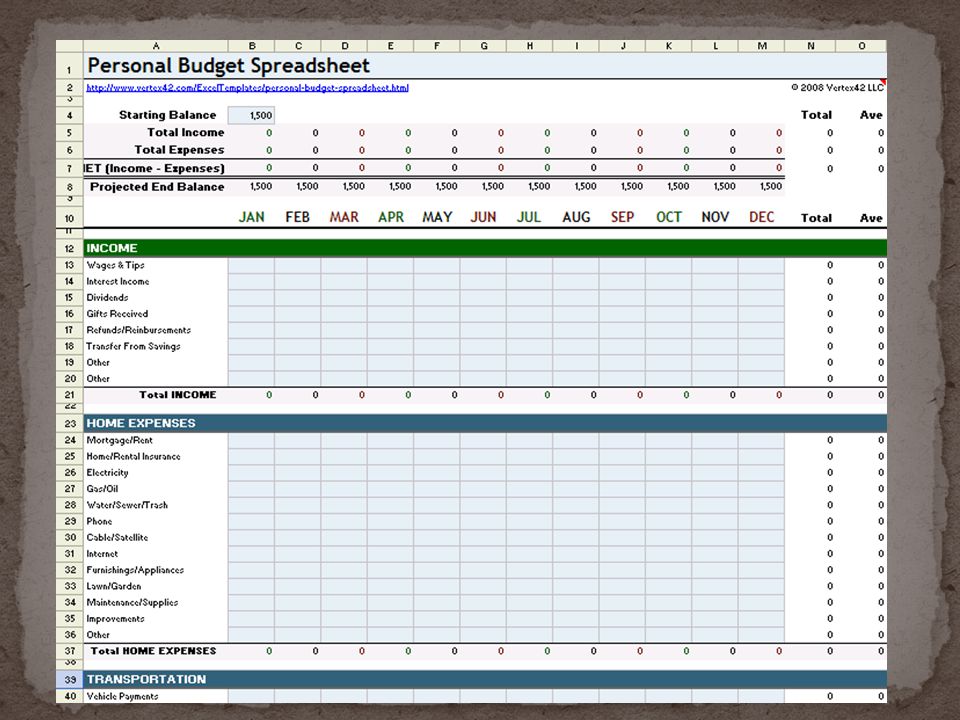Click the empty Mortgage/Rent January cell
960x720 pixels.
point(251,440)
